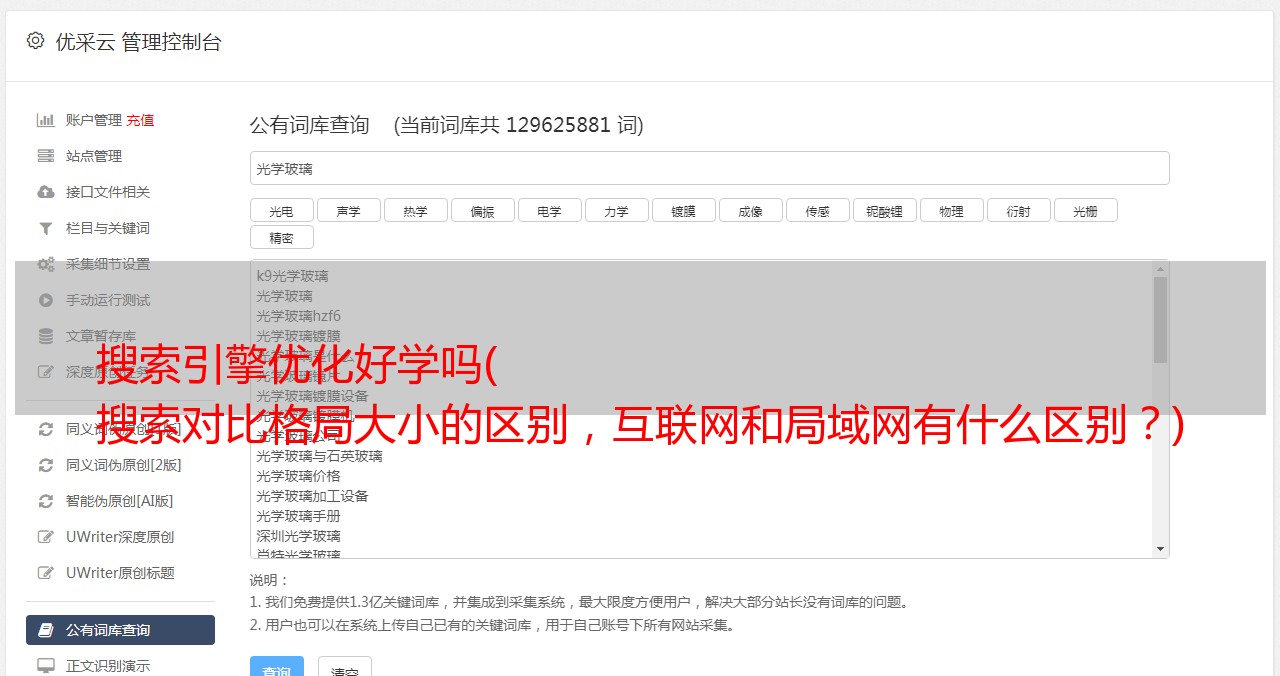
Task: Click the 镀膜 tag button
Action: 683,210
